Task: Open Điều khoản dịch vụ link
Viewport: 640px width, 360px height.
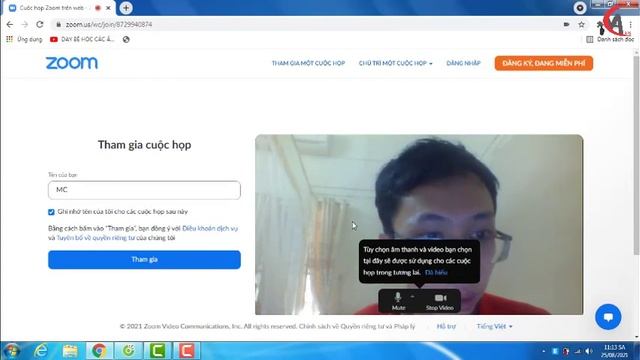Action: (x=210, y=228)
